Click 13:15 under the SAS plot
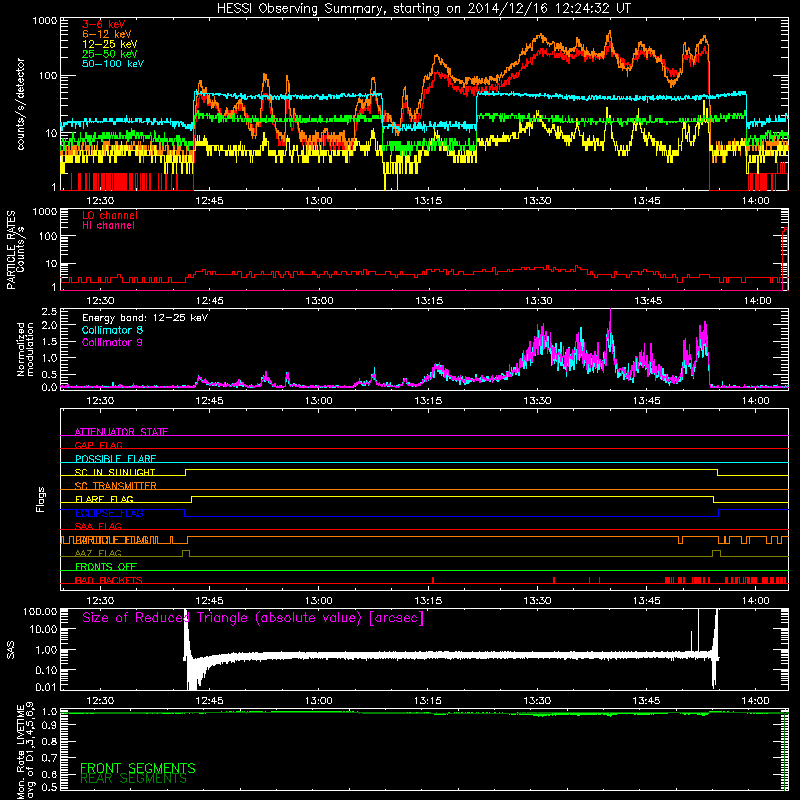The image size is (800, 800). coord(428,701)
